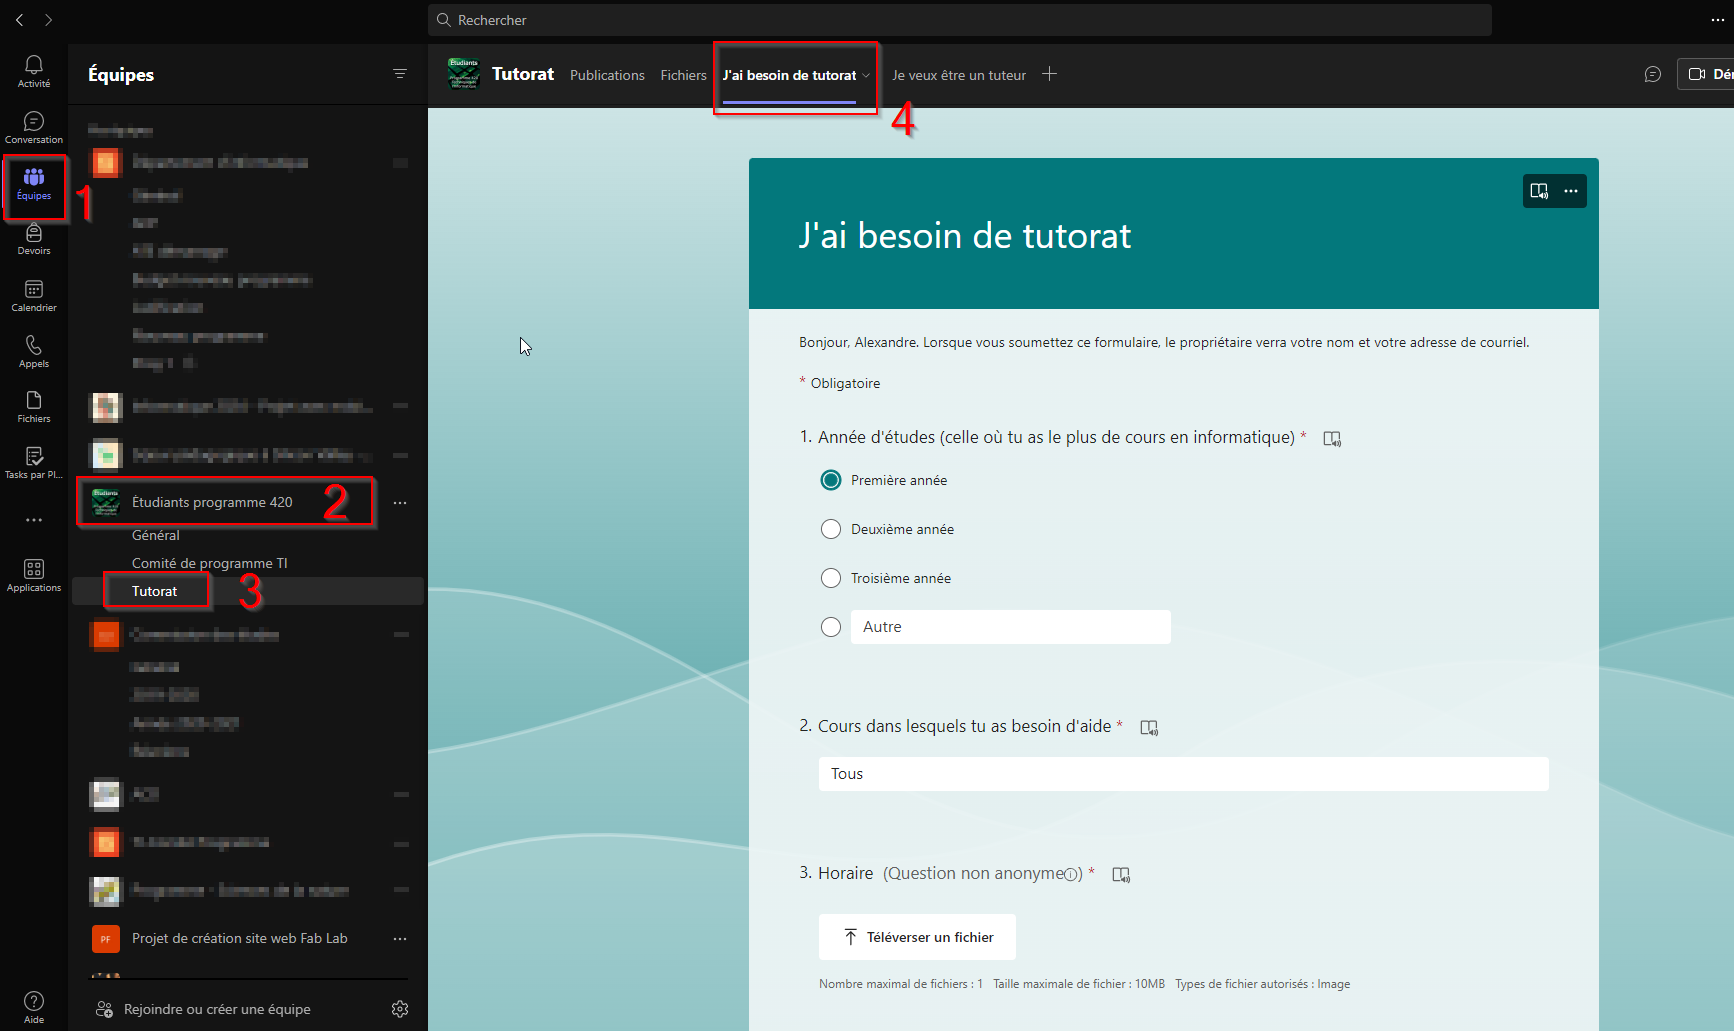Go forward with the right arrow

(x=48, y=20)
